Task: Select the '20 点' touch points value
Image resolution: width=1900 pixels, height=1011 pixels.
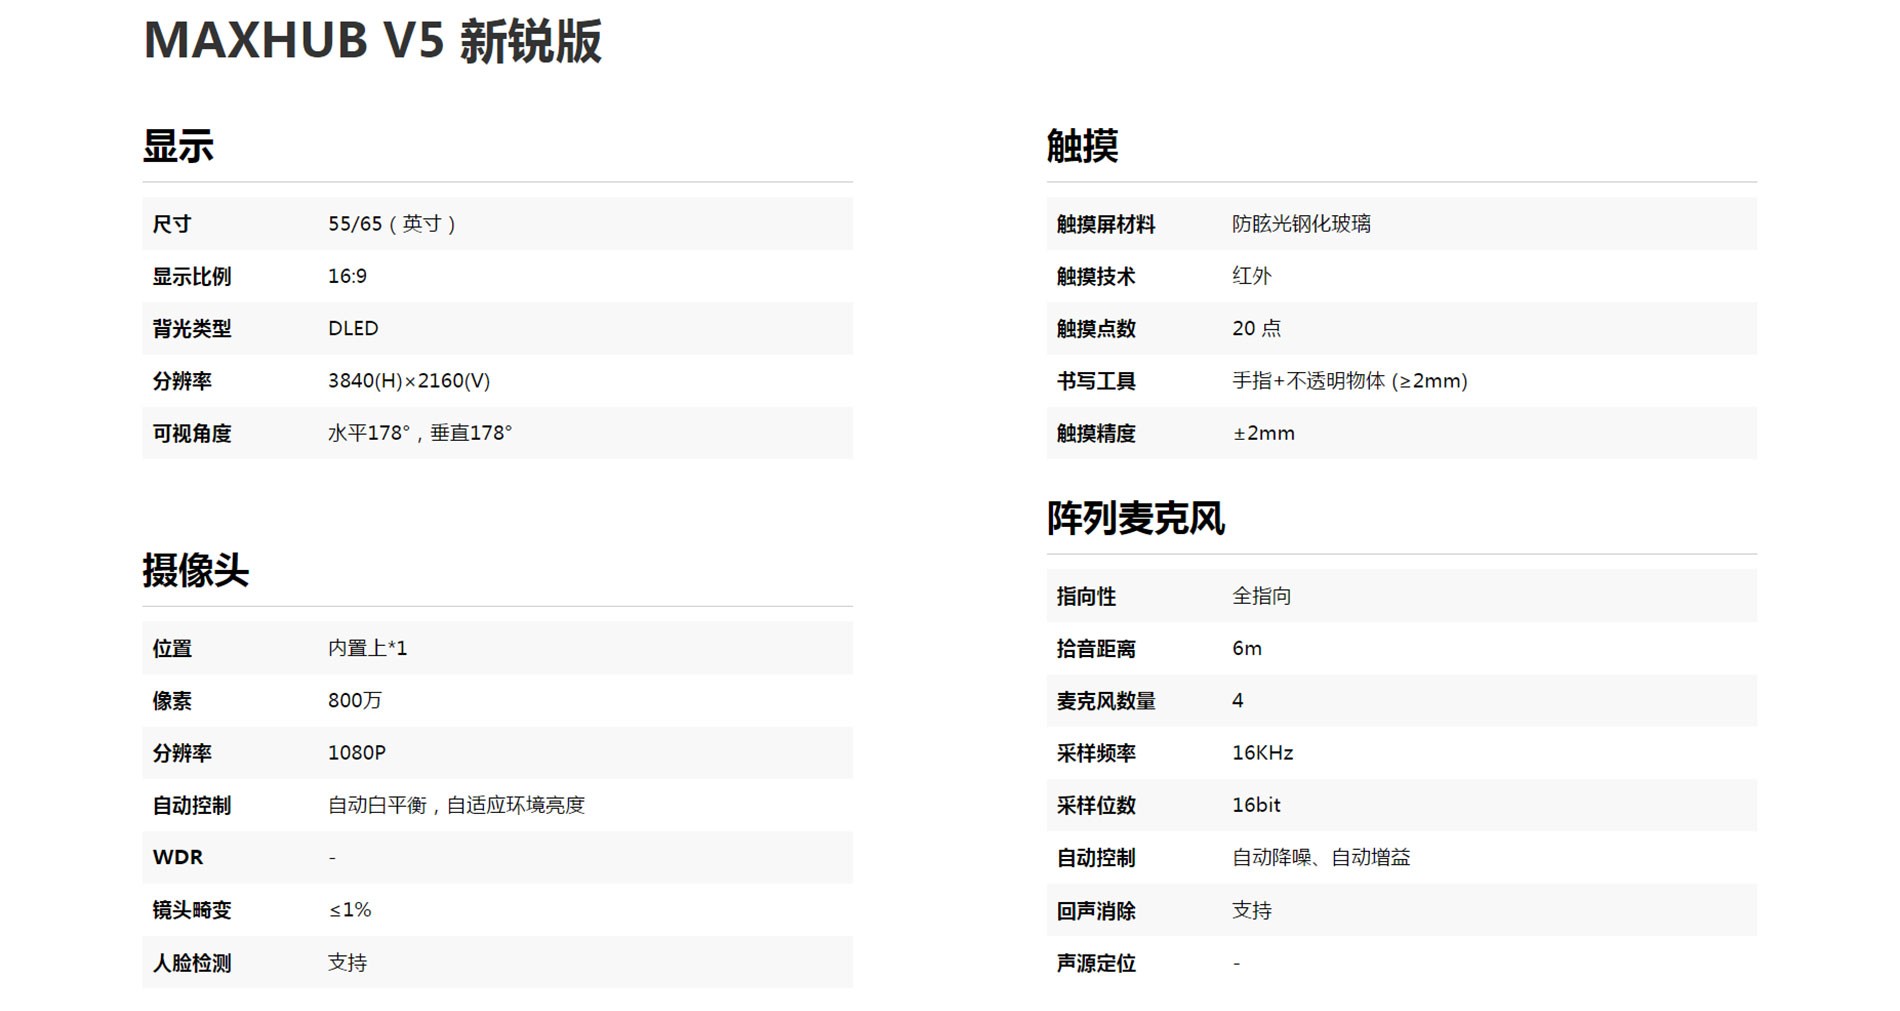Action: tap(1256, 328)
